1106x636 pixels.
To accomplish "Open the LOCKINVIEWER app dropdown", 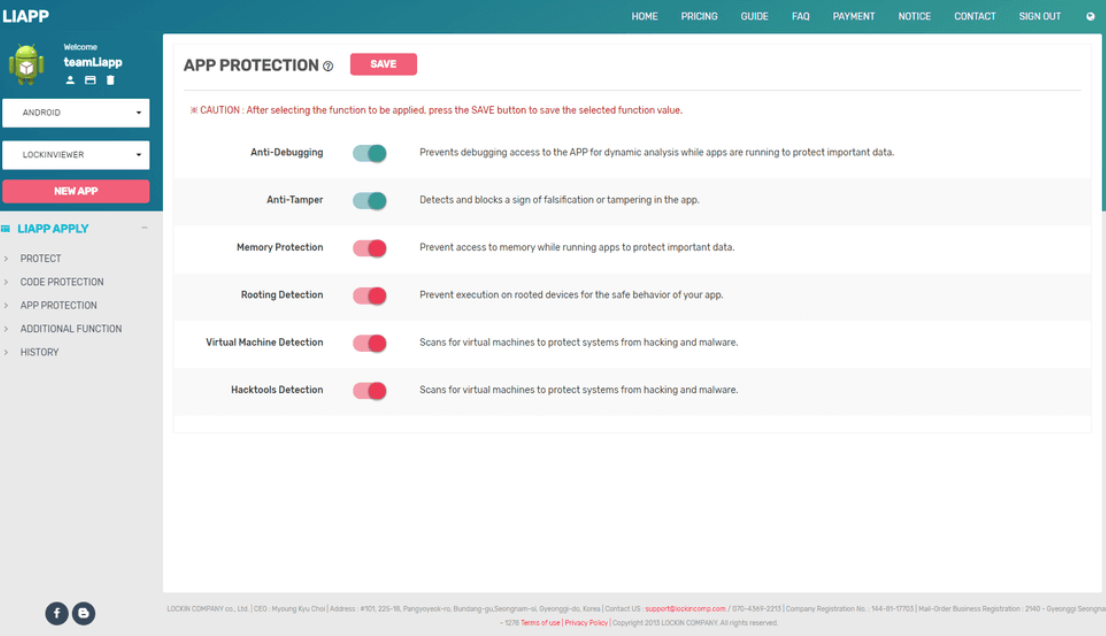I will 76,155.
